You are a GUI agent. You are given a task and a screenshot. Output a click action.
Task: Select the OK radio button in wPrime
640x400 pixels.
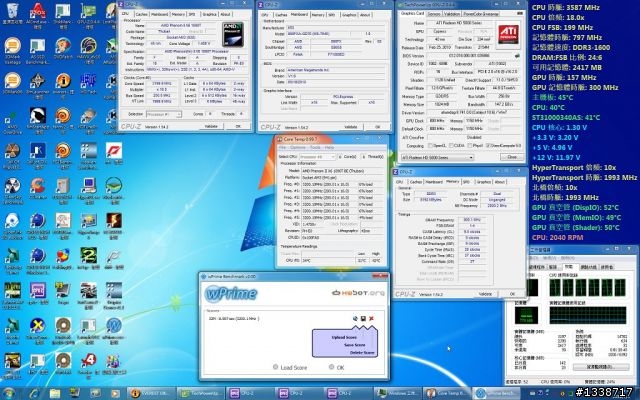(331, 367)
